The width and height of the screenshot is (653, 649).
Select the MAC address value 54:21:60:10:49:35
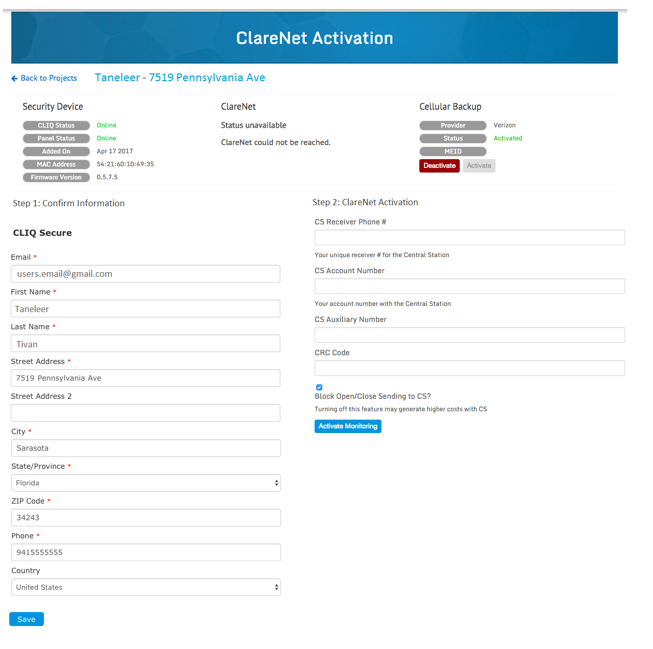coord(125,164)
